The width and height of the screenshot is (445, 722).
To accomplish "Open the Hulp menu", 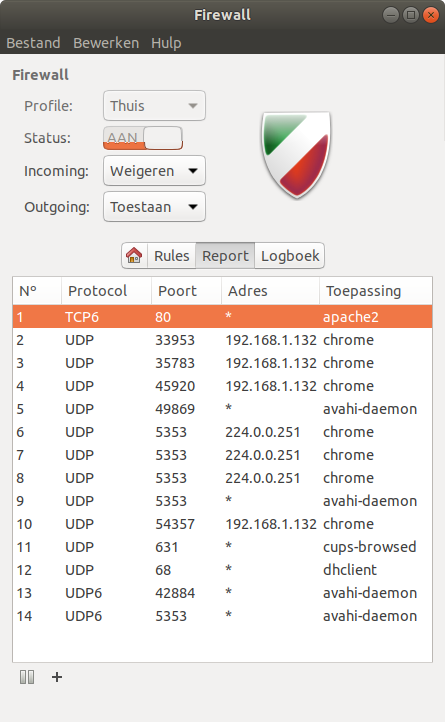I will 166,43.
